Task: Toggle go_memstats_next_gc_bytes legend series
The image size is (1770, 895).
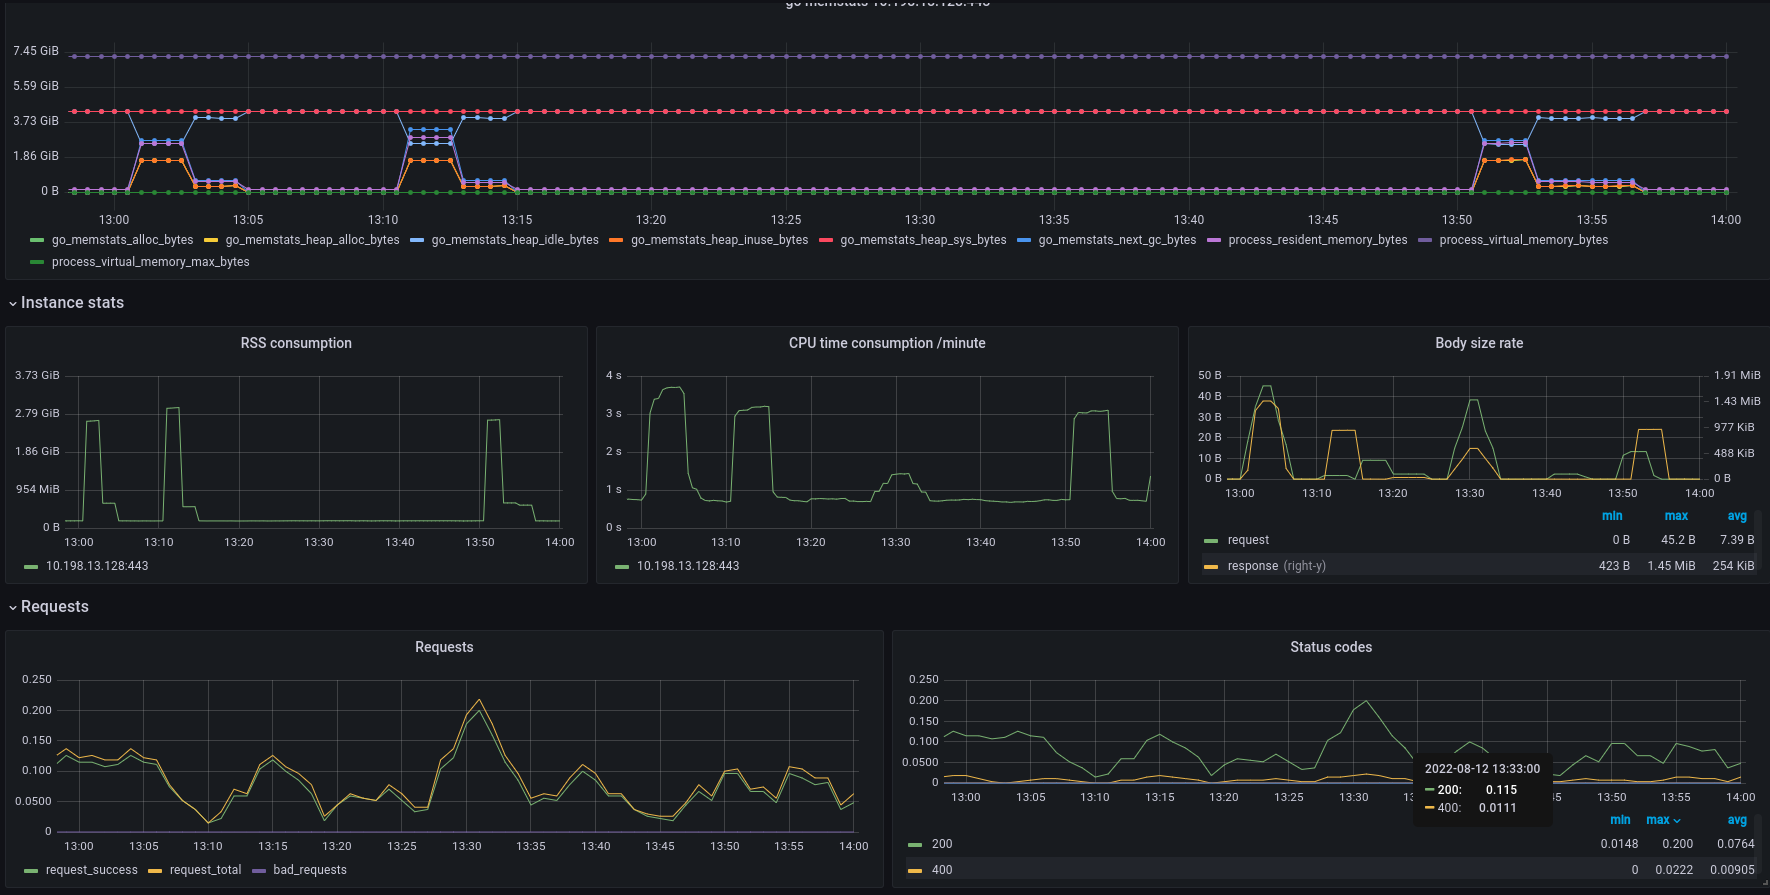Action: (x=1117, y=240)
